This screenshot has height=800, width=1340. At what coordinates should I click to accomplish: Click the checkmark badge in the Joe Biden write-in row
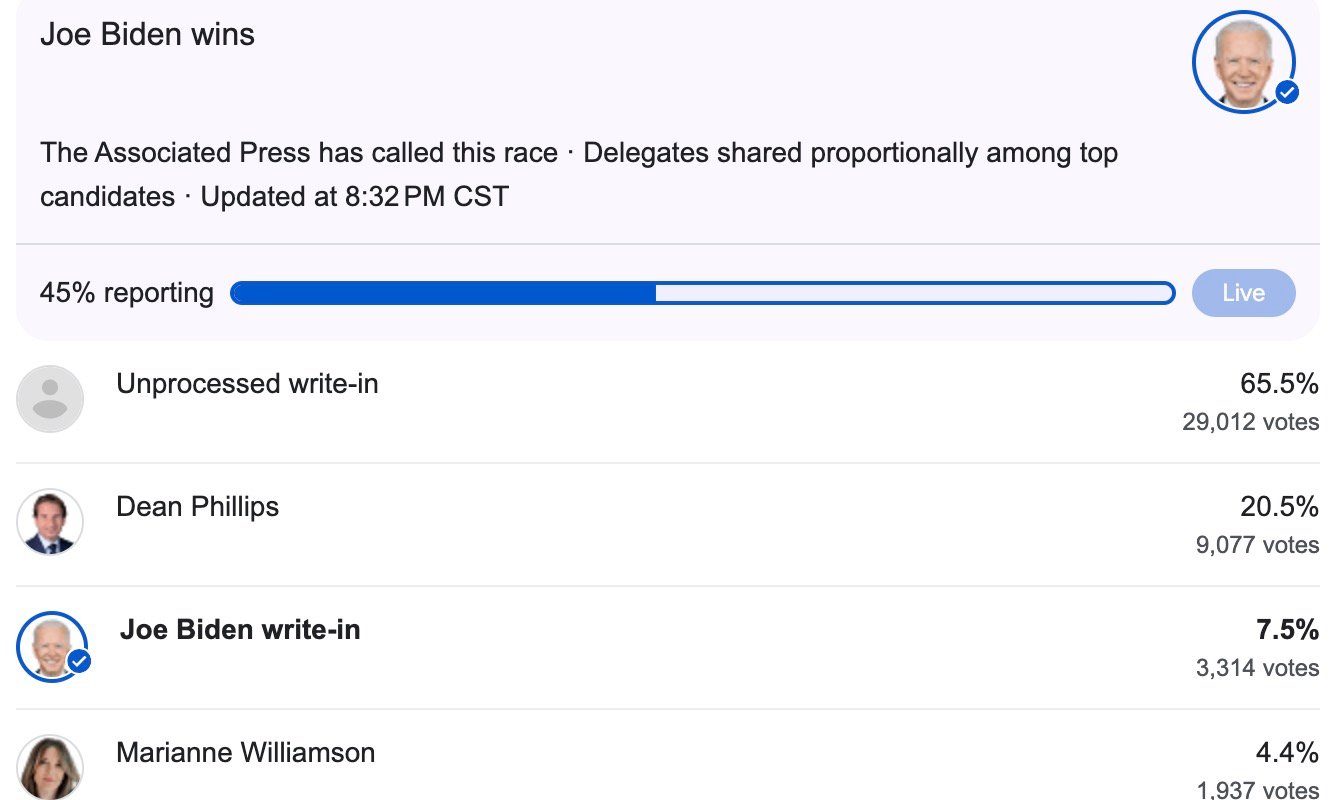point(78,661)
